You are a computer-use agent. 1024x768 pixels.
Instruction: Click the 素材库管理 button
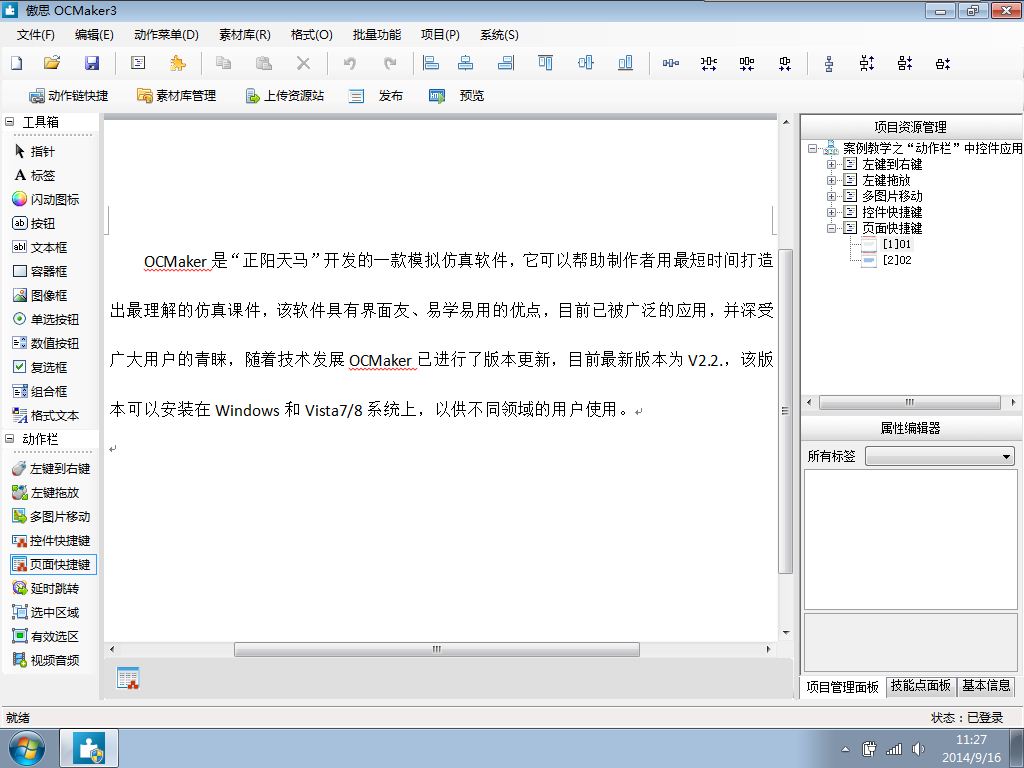tap(176, 96)
